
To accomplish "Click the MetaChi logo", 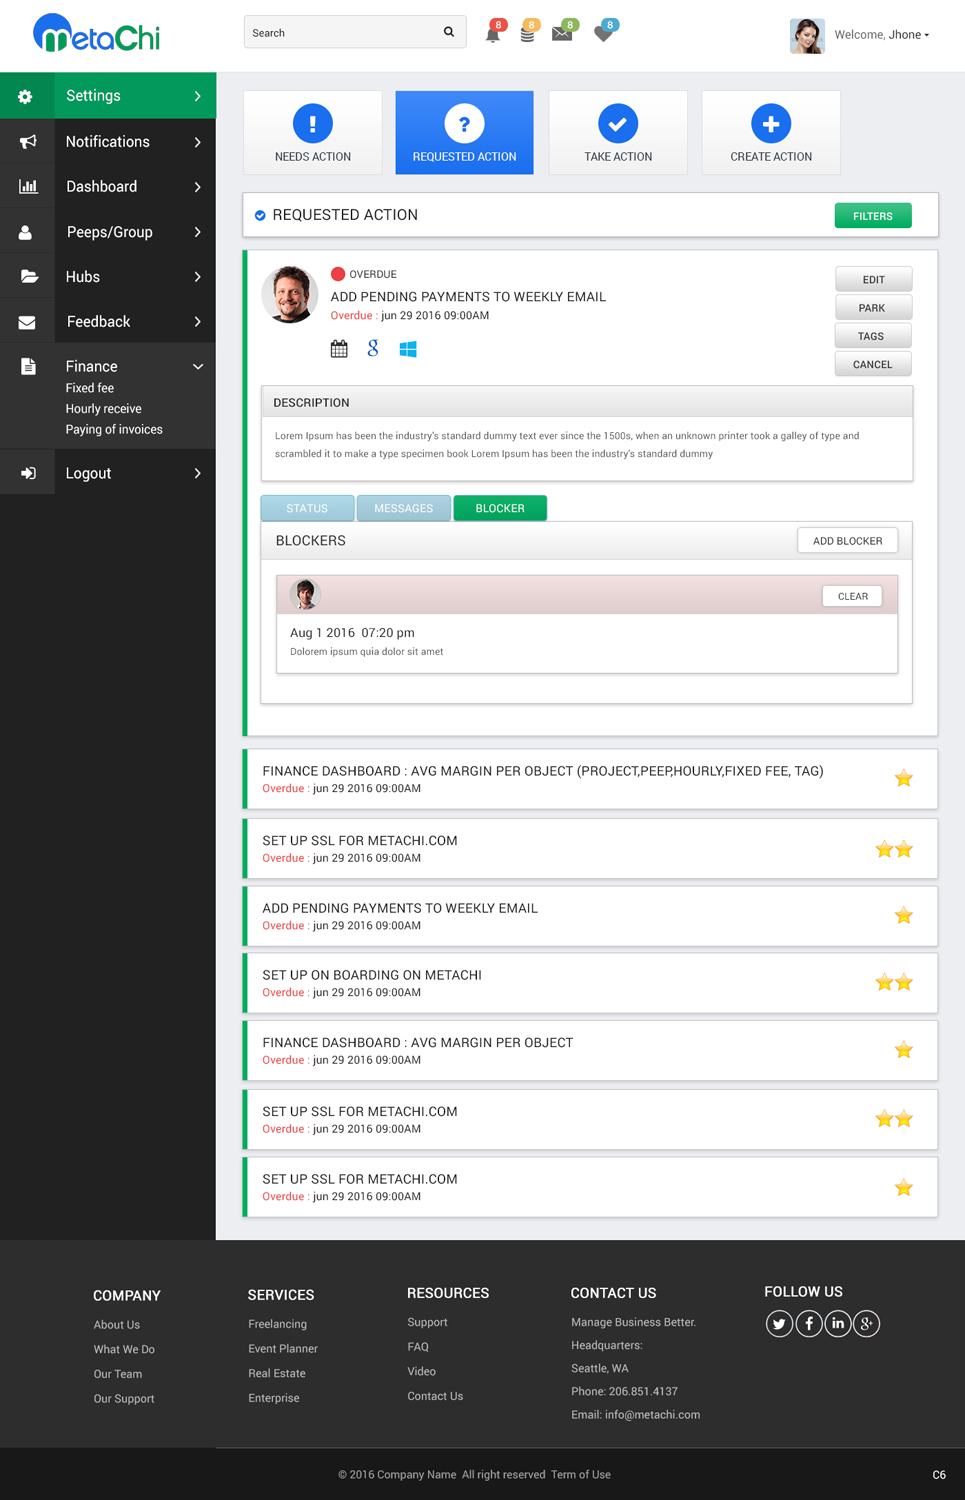I will (97, 34).
